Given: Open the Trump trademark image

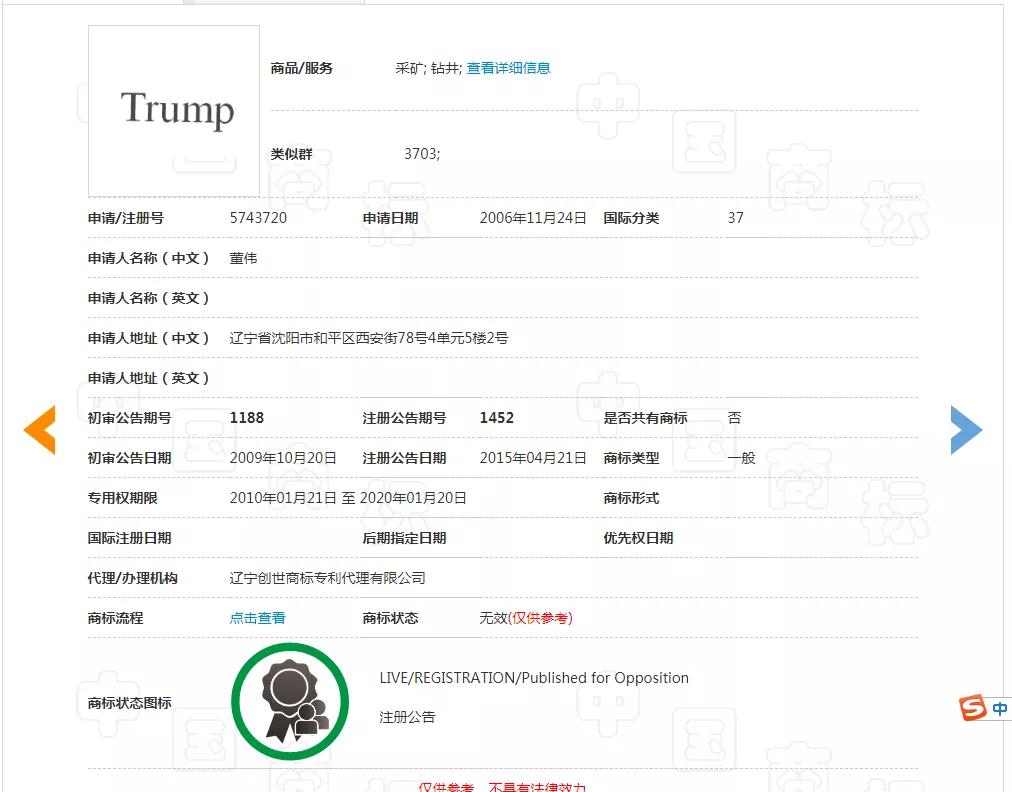Looking at the screenshot, I should [174, 111].
